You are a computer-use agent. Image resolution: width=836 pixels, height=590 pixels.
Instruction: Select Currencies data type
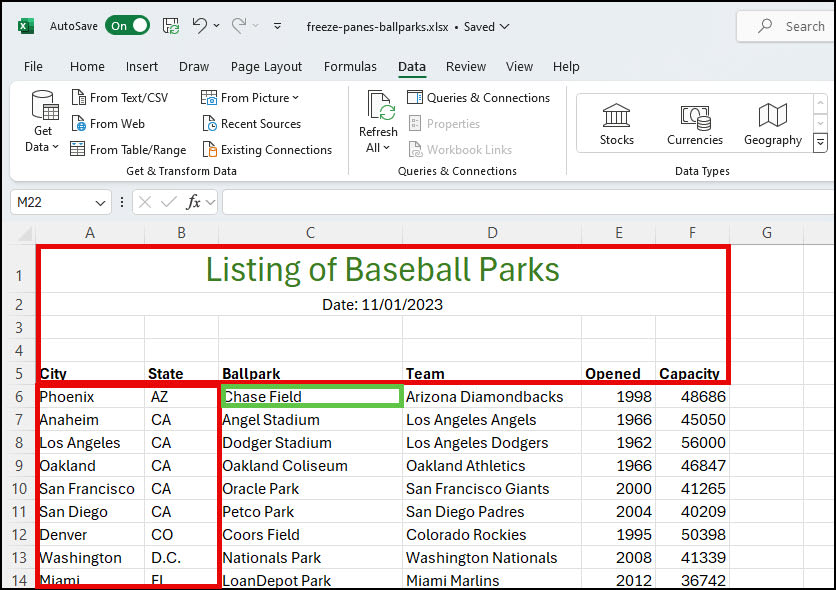pyautogui.click(x=694, y=123)
